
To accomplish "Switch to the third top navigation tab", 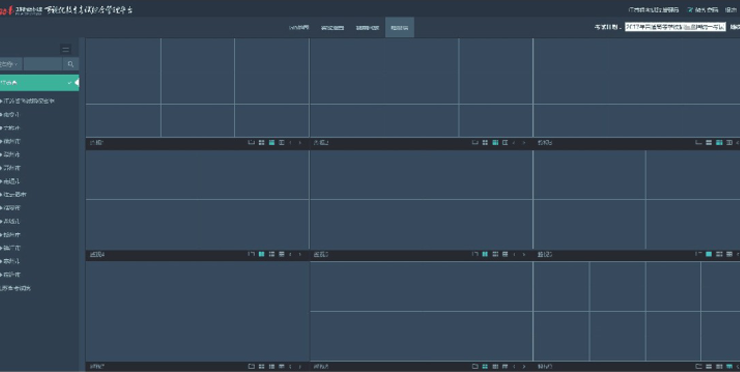I will (367, 27).
